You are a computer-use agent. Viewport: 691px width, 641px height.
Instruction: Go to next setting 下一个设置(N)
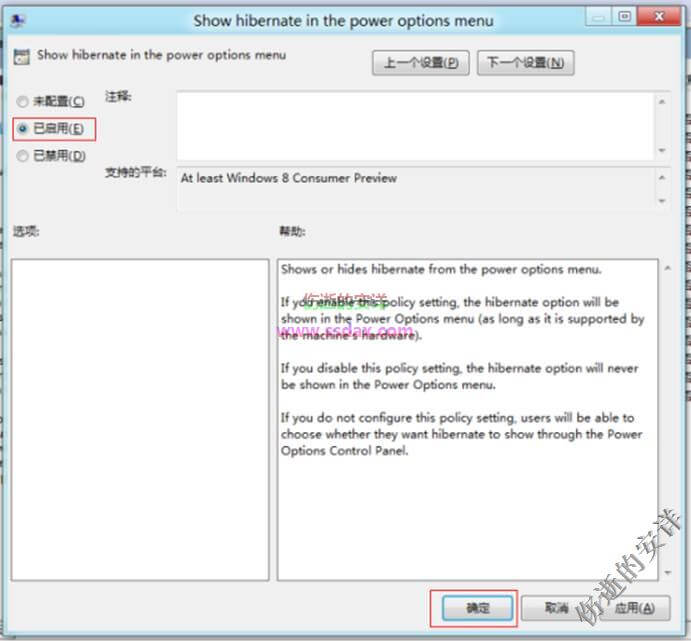click(x=525, y=63)
